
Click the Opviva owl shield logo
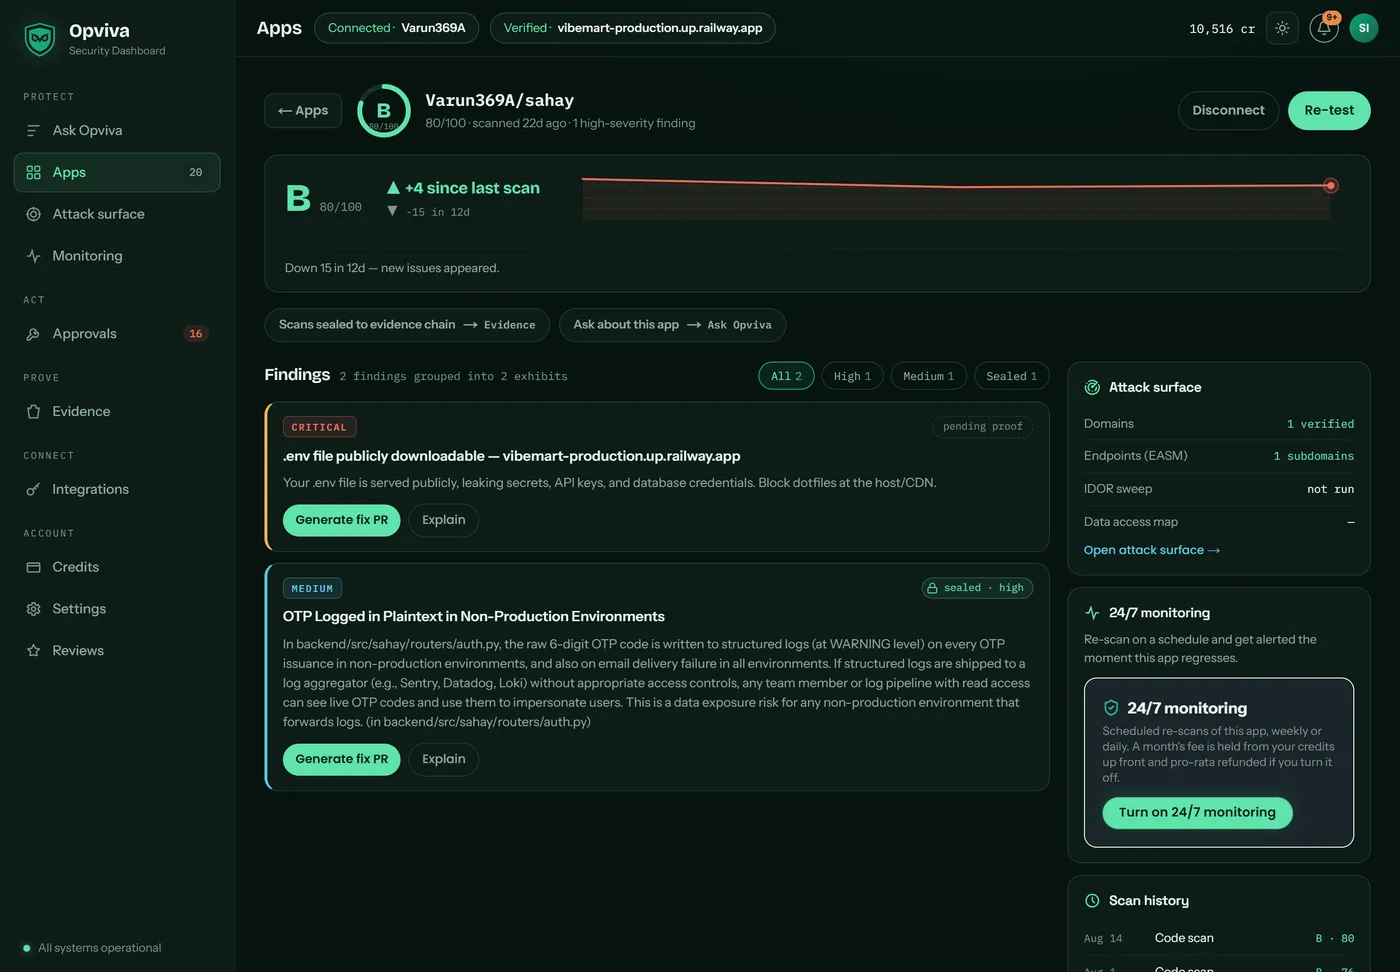pos(40,39)
